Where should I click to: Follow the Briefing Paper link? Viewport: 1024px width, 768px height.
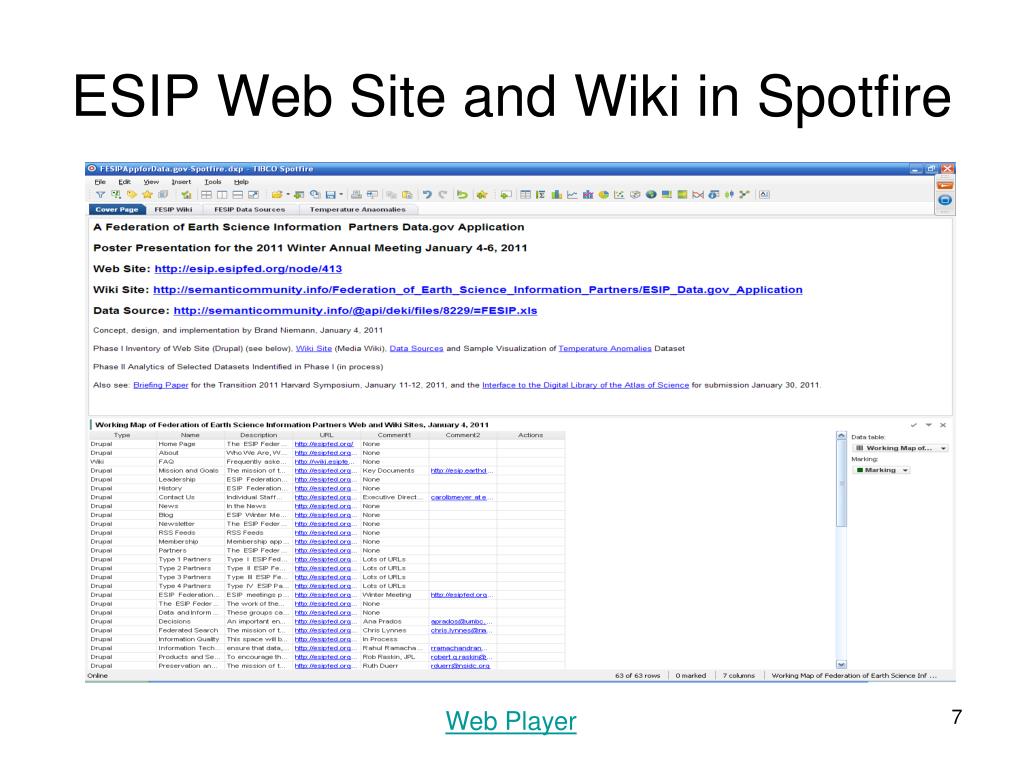click(161, 385)
